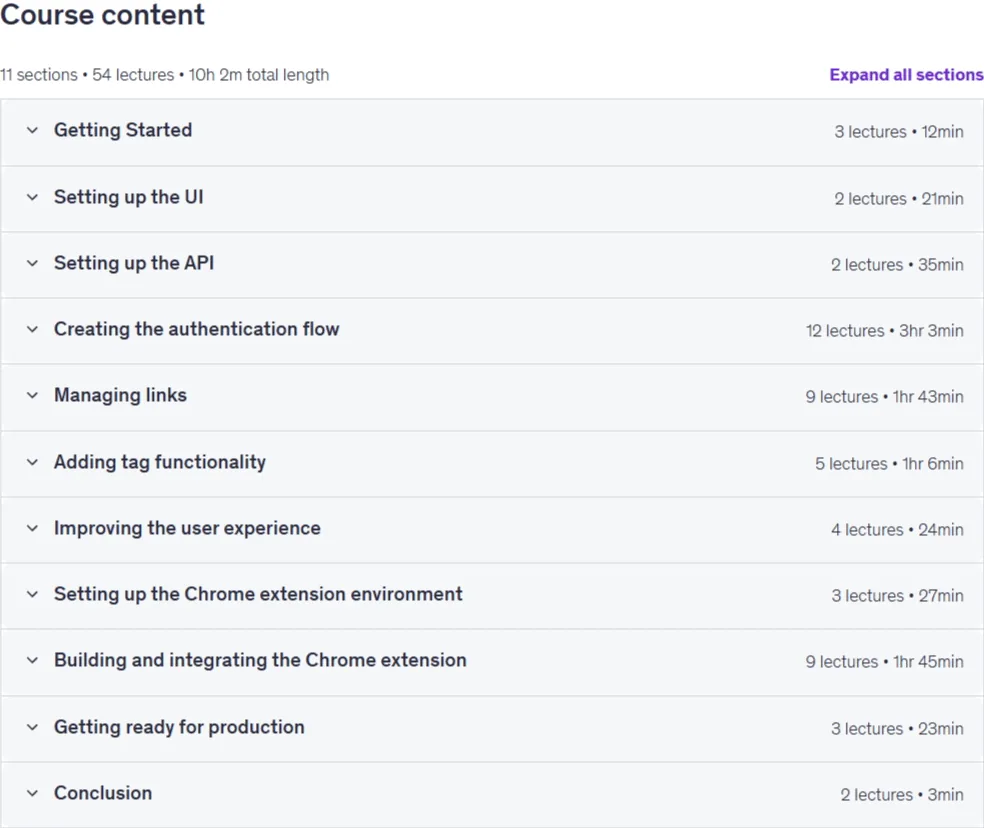984x828 pixels.
Task: Click the '3 lectures • 12min' text
Action: (x=899, y=132)
